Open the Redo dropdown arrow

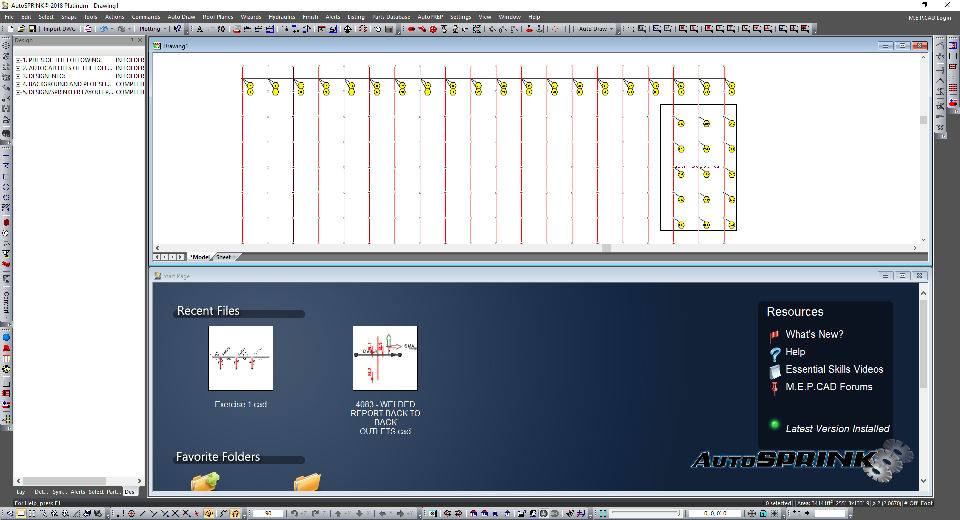pyautogui.click(x=129, y=29)
